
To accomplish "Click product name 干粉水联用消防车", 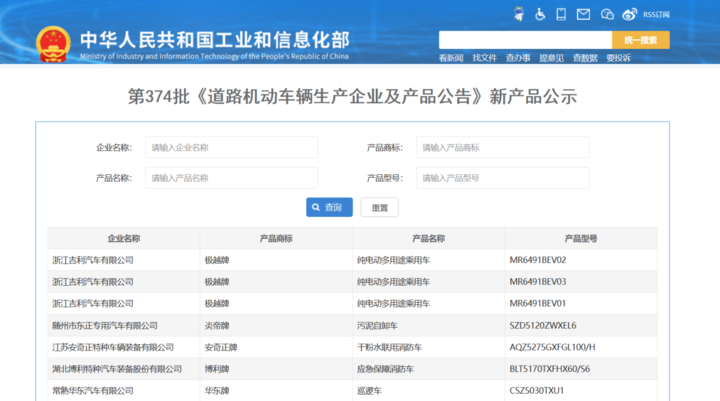I will (389, 347).
